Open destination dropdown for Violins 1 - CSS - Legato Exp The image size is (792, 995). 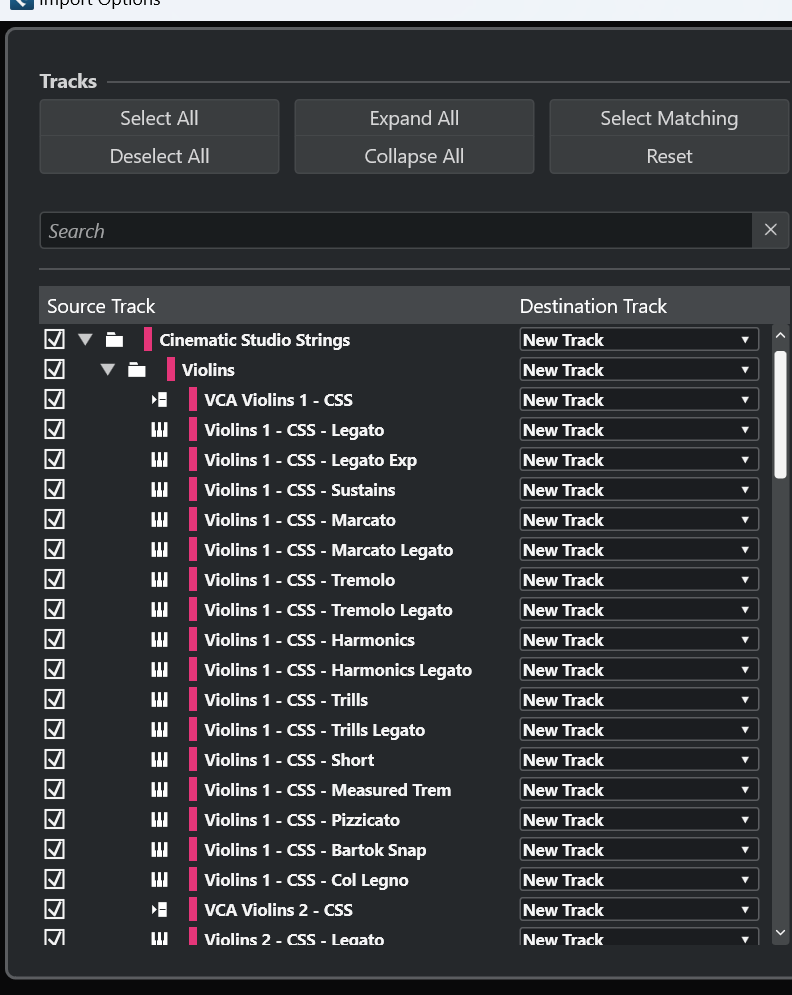[x=639, y=460]
